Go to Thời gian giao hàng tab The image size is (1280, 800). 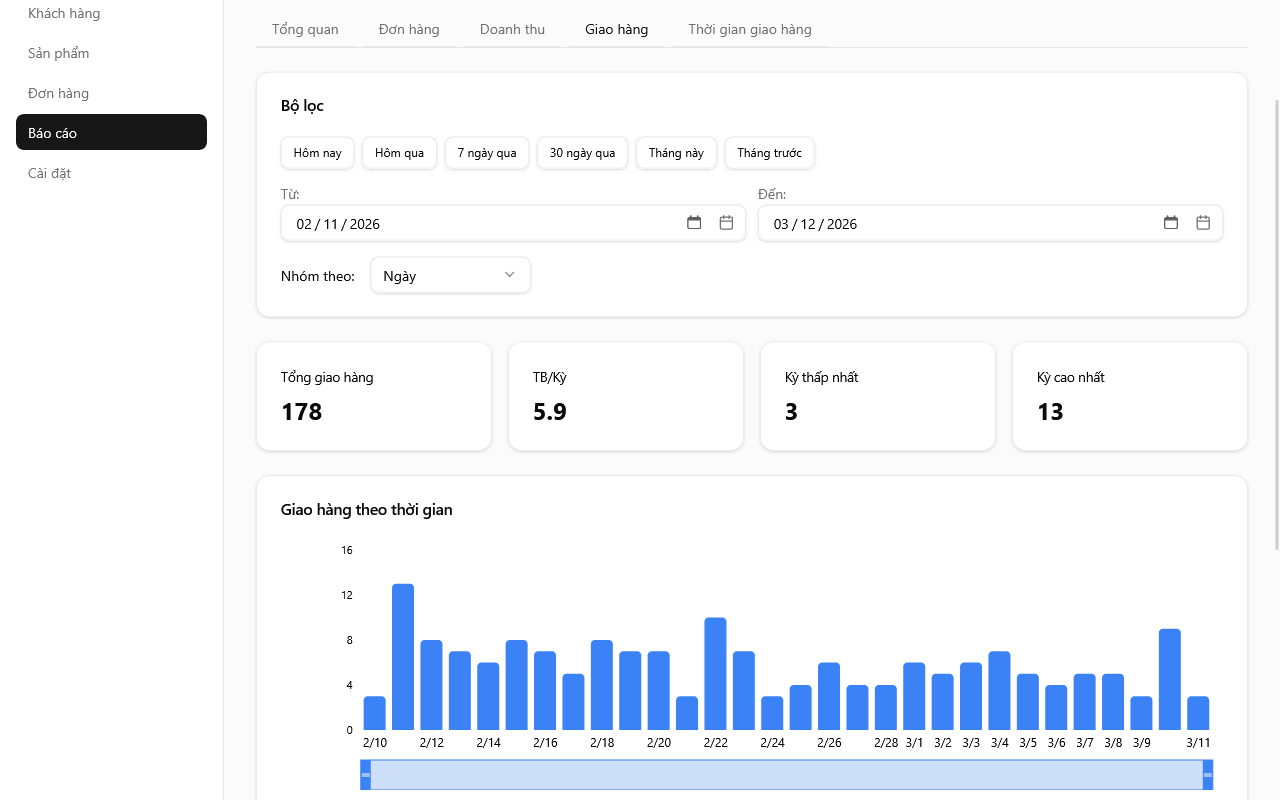[x=749, y=29]
